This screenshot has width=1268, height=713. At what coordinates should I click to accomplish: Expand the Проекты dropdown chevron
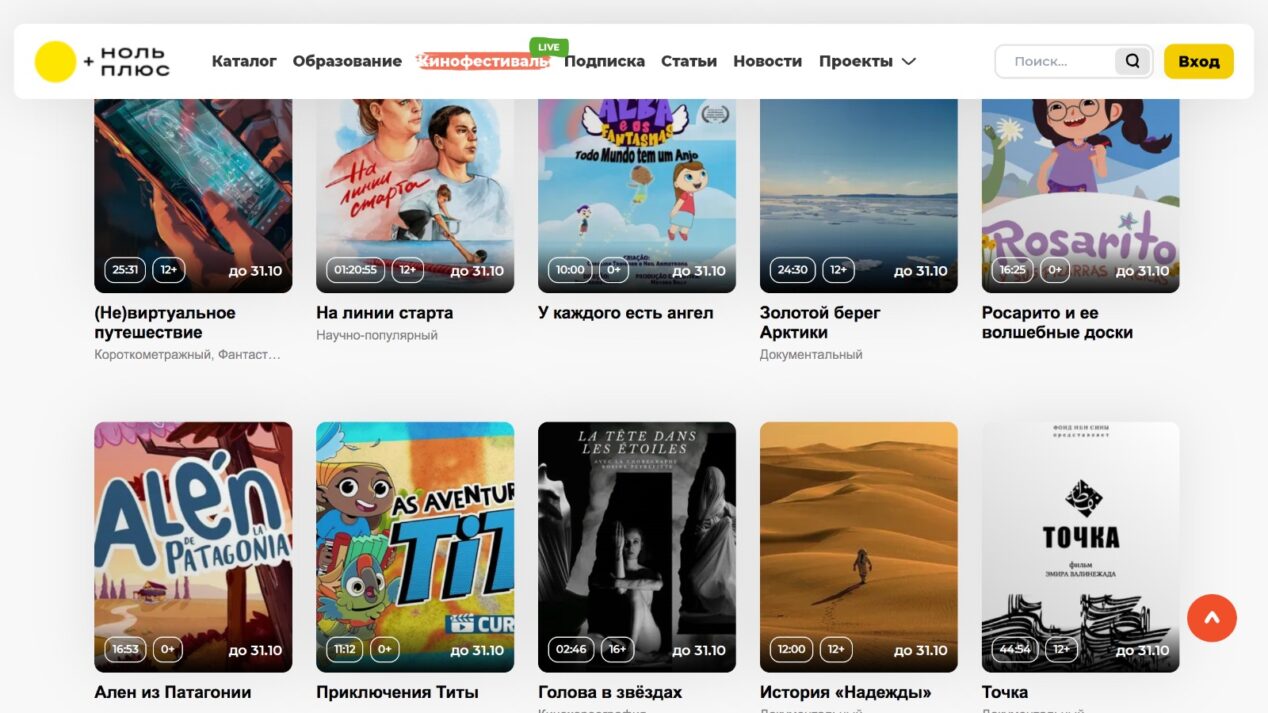909,61
